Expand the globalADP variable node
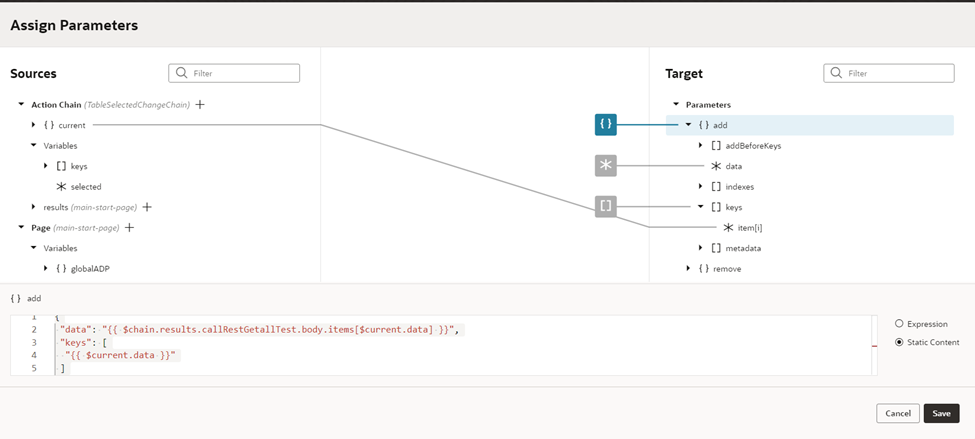The height and width of the screenshot is (439, 975). [46, 269]
